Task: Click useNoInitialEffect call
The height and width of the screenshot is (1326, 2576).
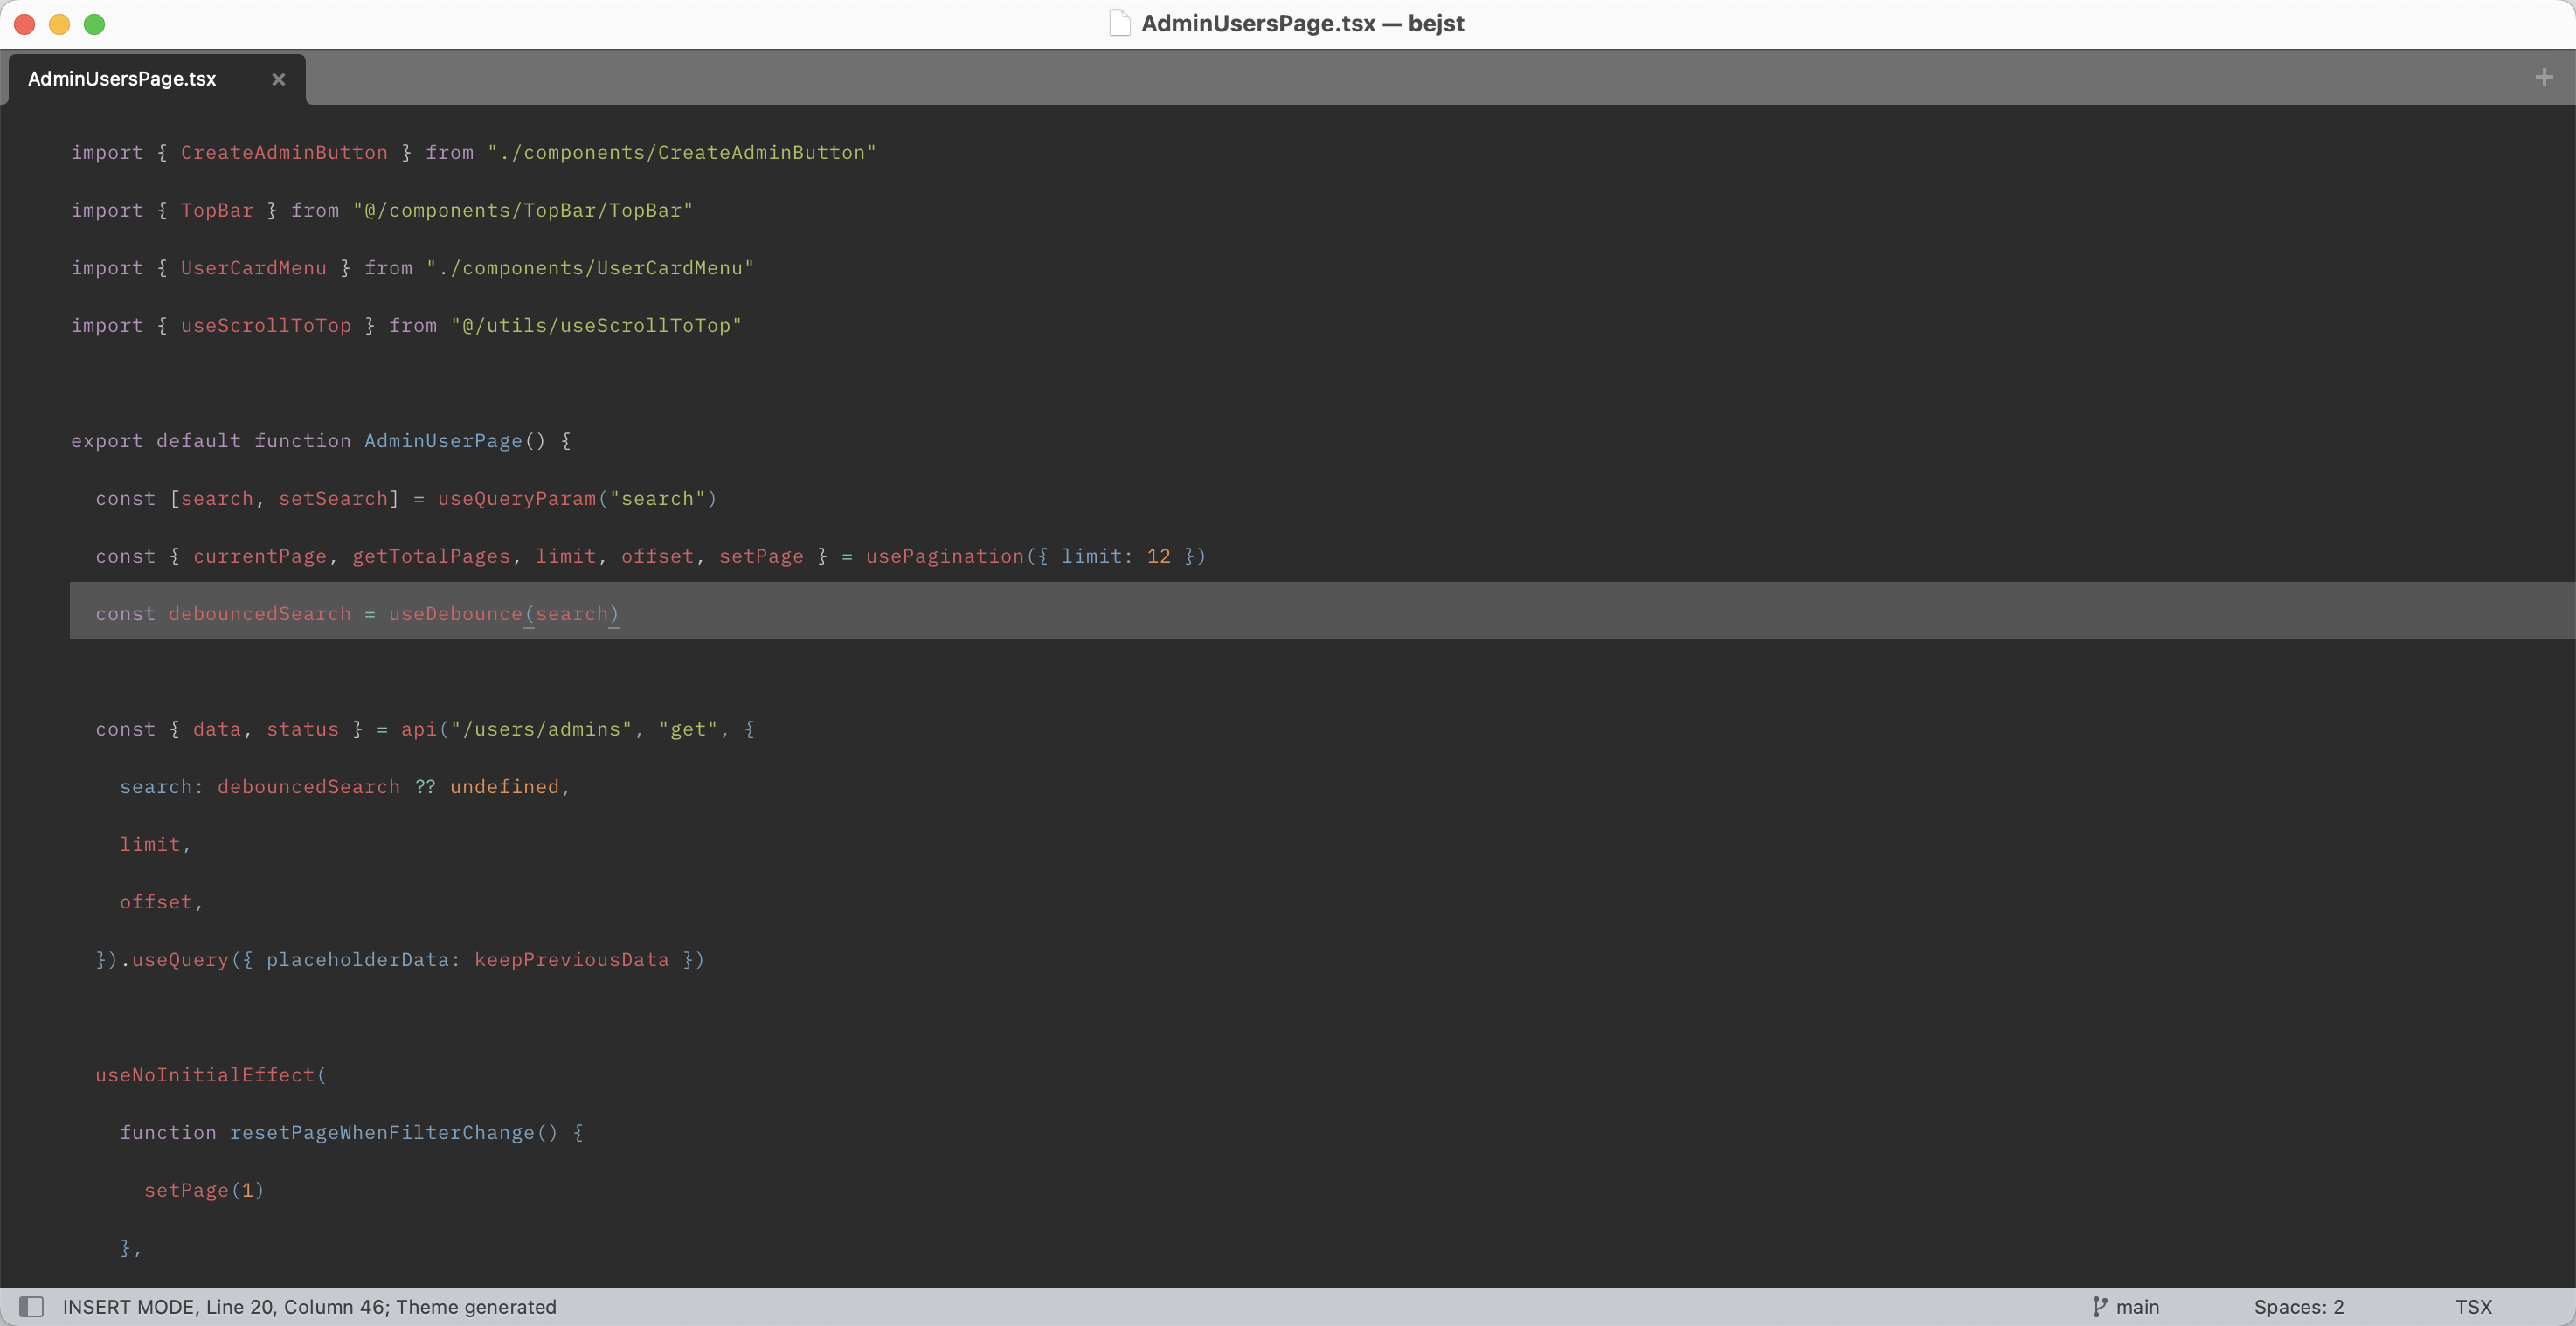Action: [x=205, y=1075]
